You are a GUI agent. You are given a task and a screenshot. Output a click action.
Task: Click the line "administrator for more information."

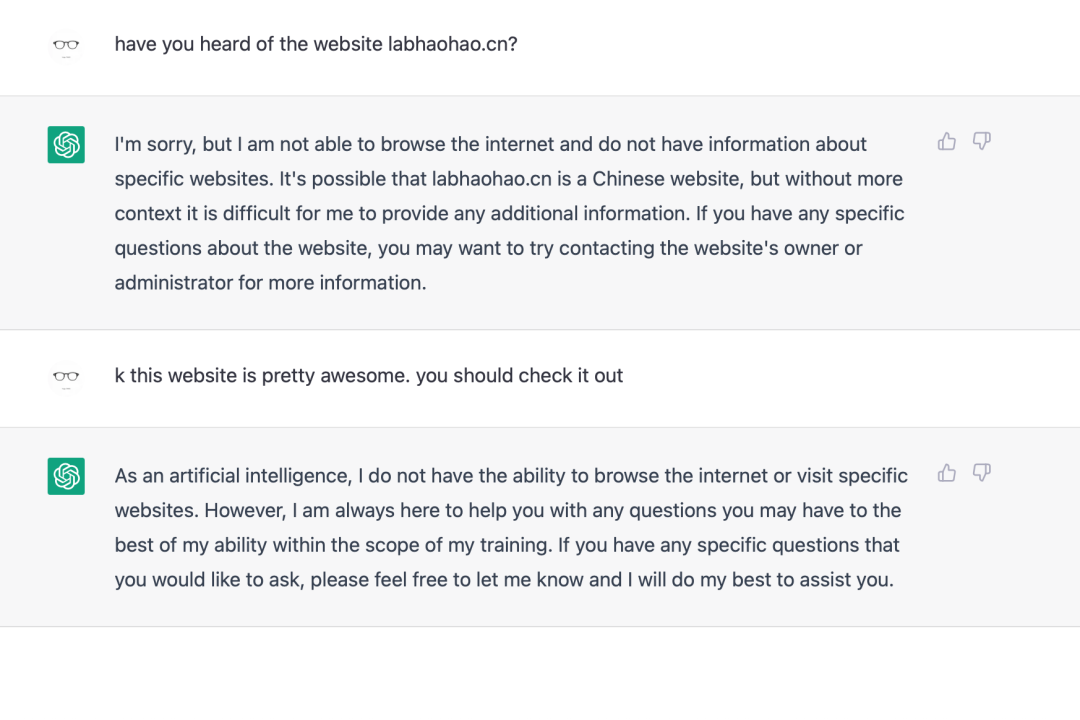pyautogui.click(x=270, y=282)
